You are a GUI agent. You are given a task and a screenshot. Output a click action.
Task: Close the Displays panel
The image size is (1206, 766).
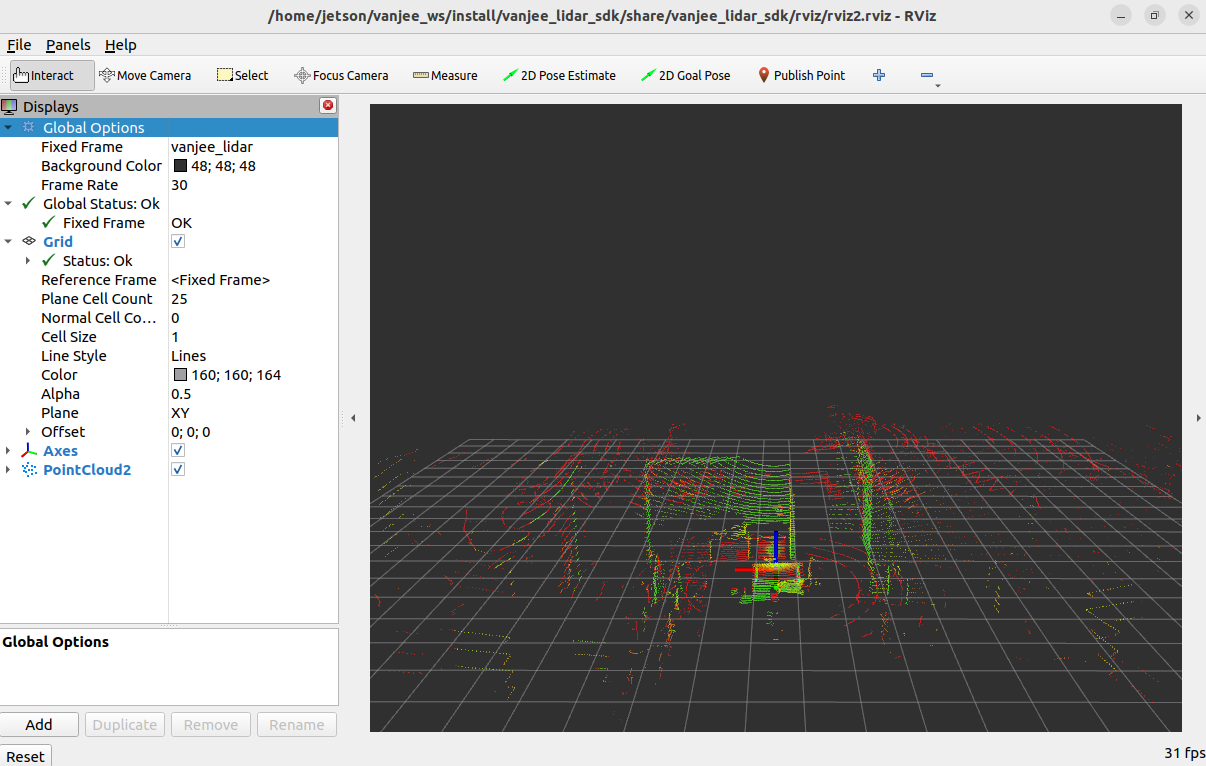(x=328, y=106)
